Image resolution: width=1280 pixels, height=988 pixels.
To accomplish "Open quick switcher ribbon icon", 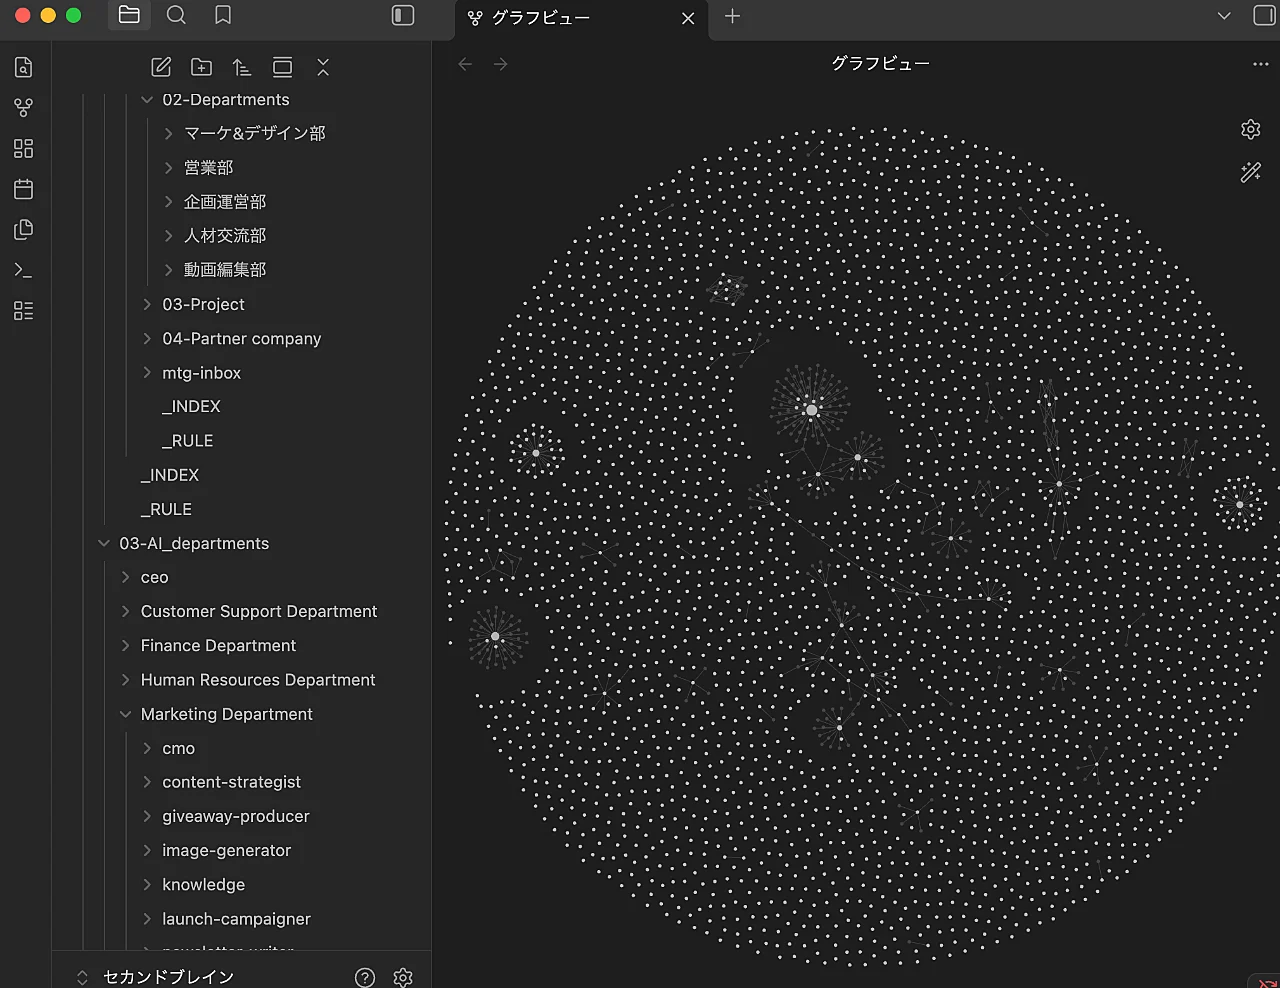I will pos(23,67).
